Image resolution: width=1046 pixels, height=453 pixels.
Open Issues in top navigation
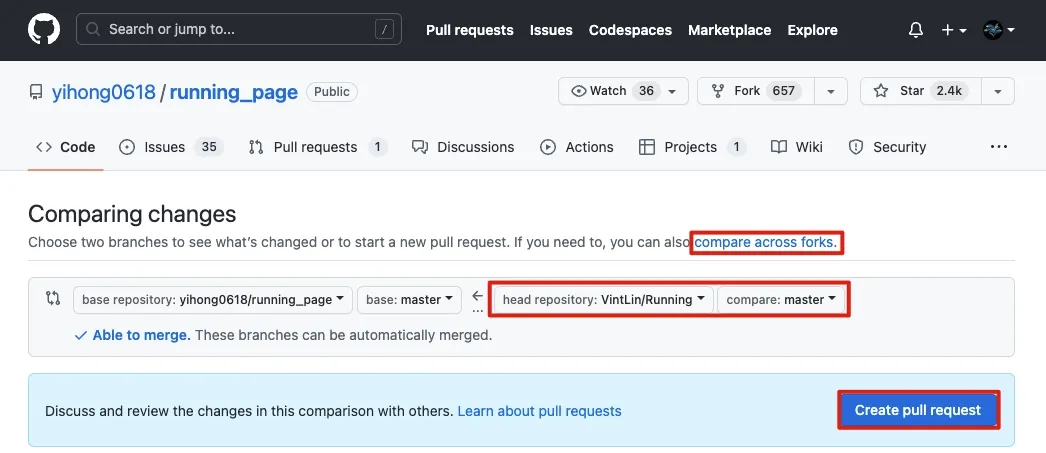pos(551,30)
